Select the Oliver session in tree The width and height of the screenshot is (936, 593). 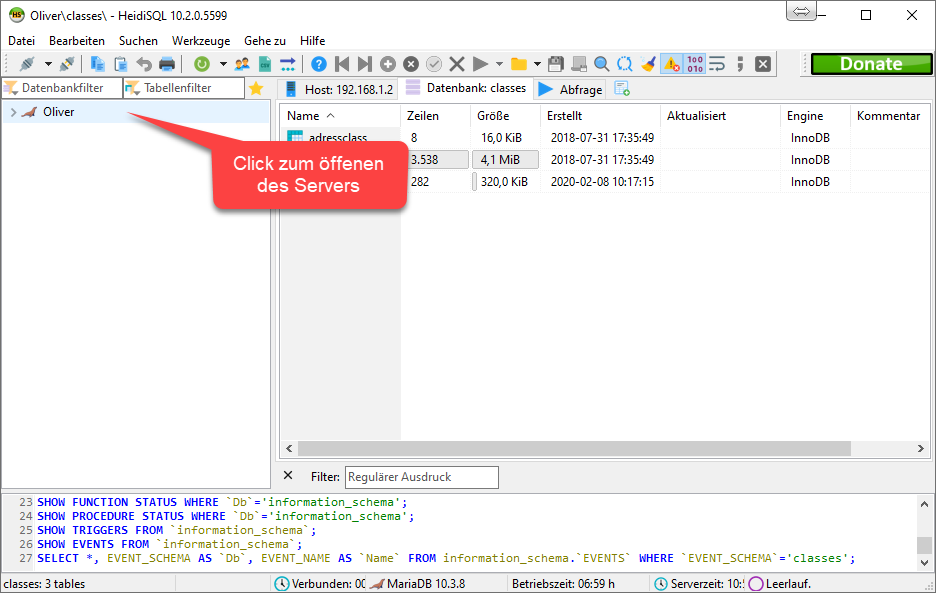coord(58,112)
